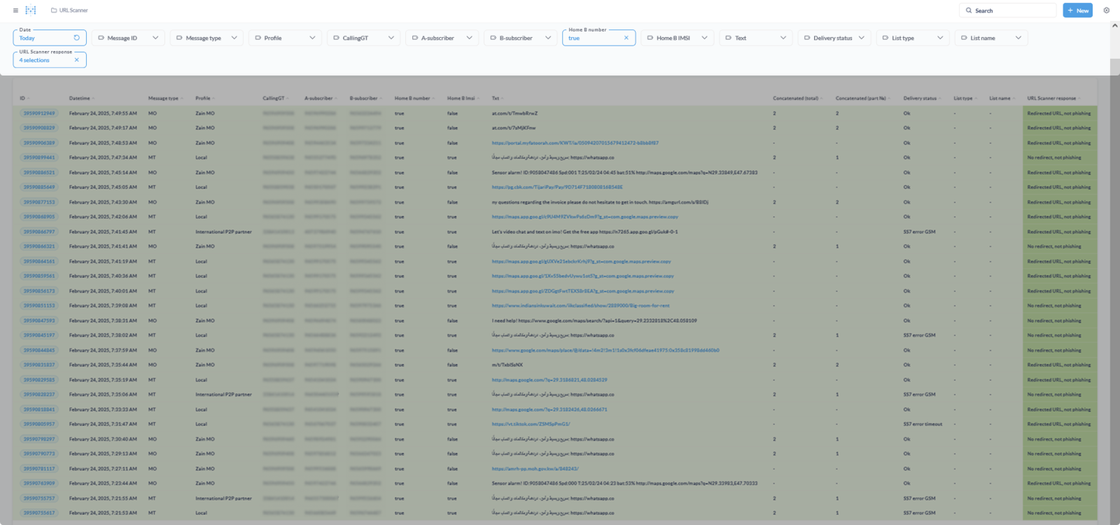Screen dimensions: 1120x525
Task: Sort table by Datetime column header
Action: click(x=80, y=98)
